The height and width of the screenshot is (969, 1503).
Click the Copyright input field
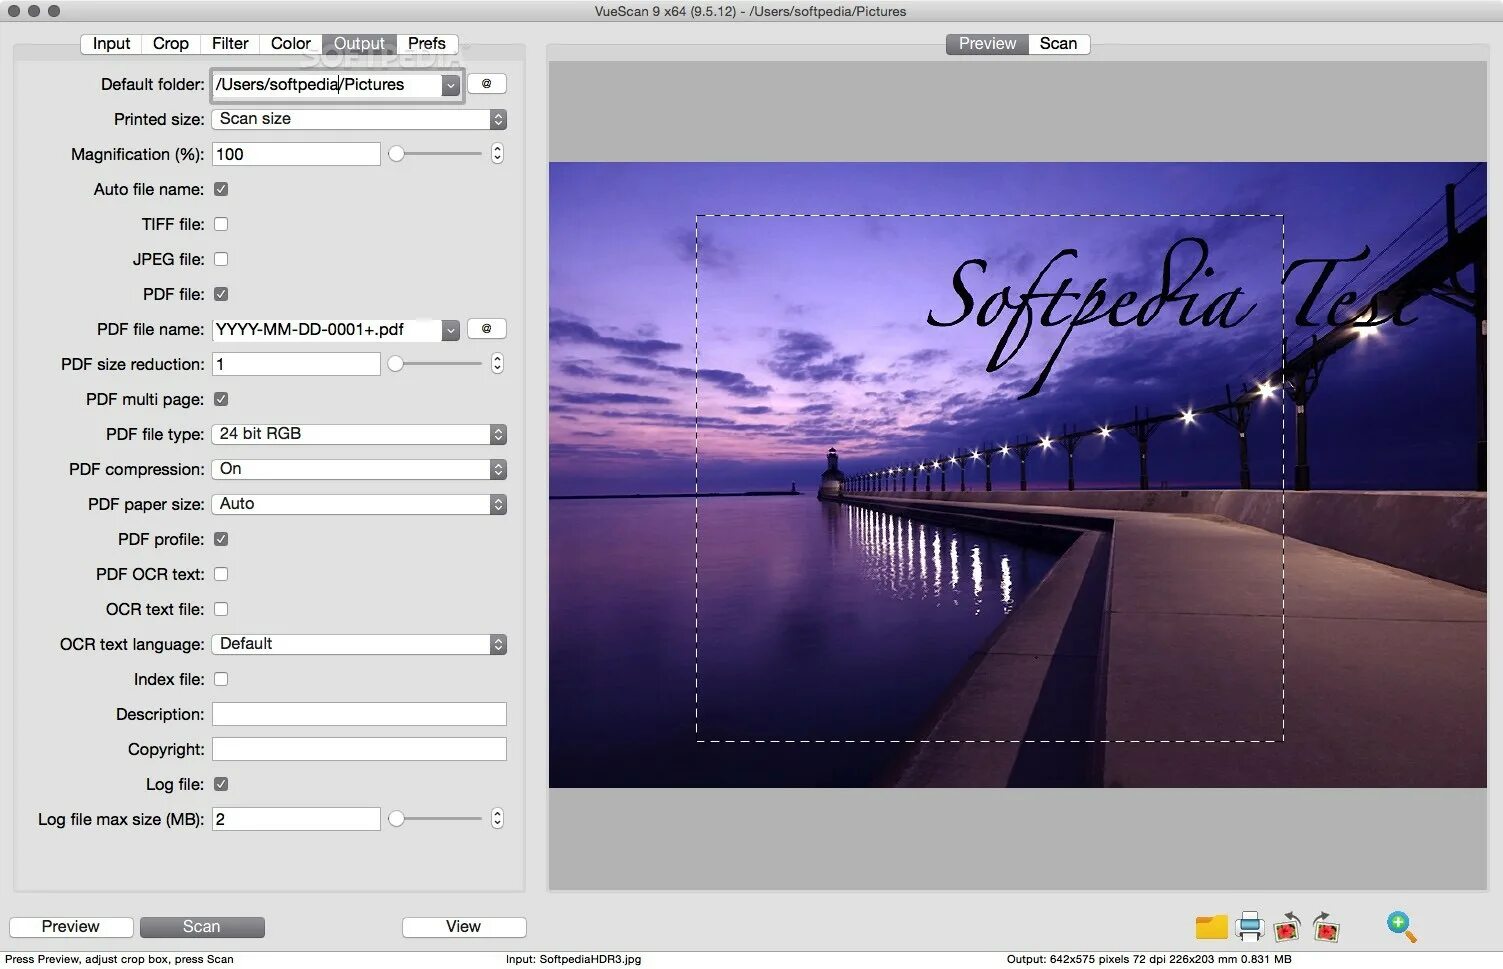[x=359, y=749]
